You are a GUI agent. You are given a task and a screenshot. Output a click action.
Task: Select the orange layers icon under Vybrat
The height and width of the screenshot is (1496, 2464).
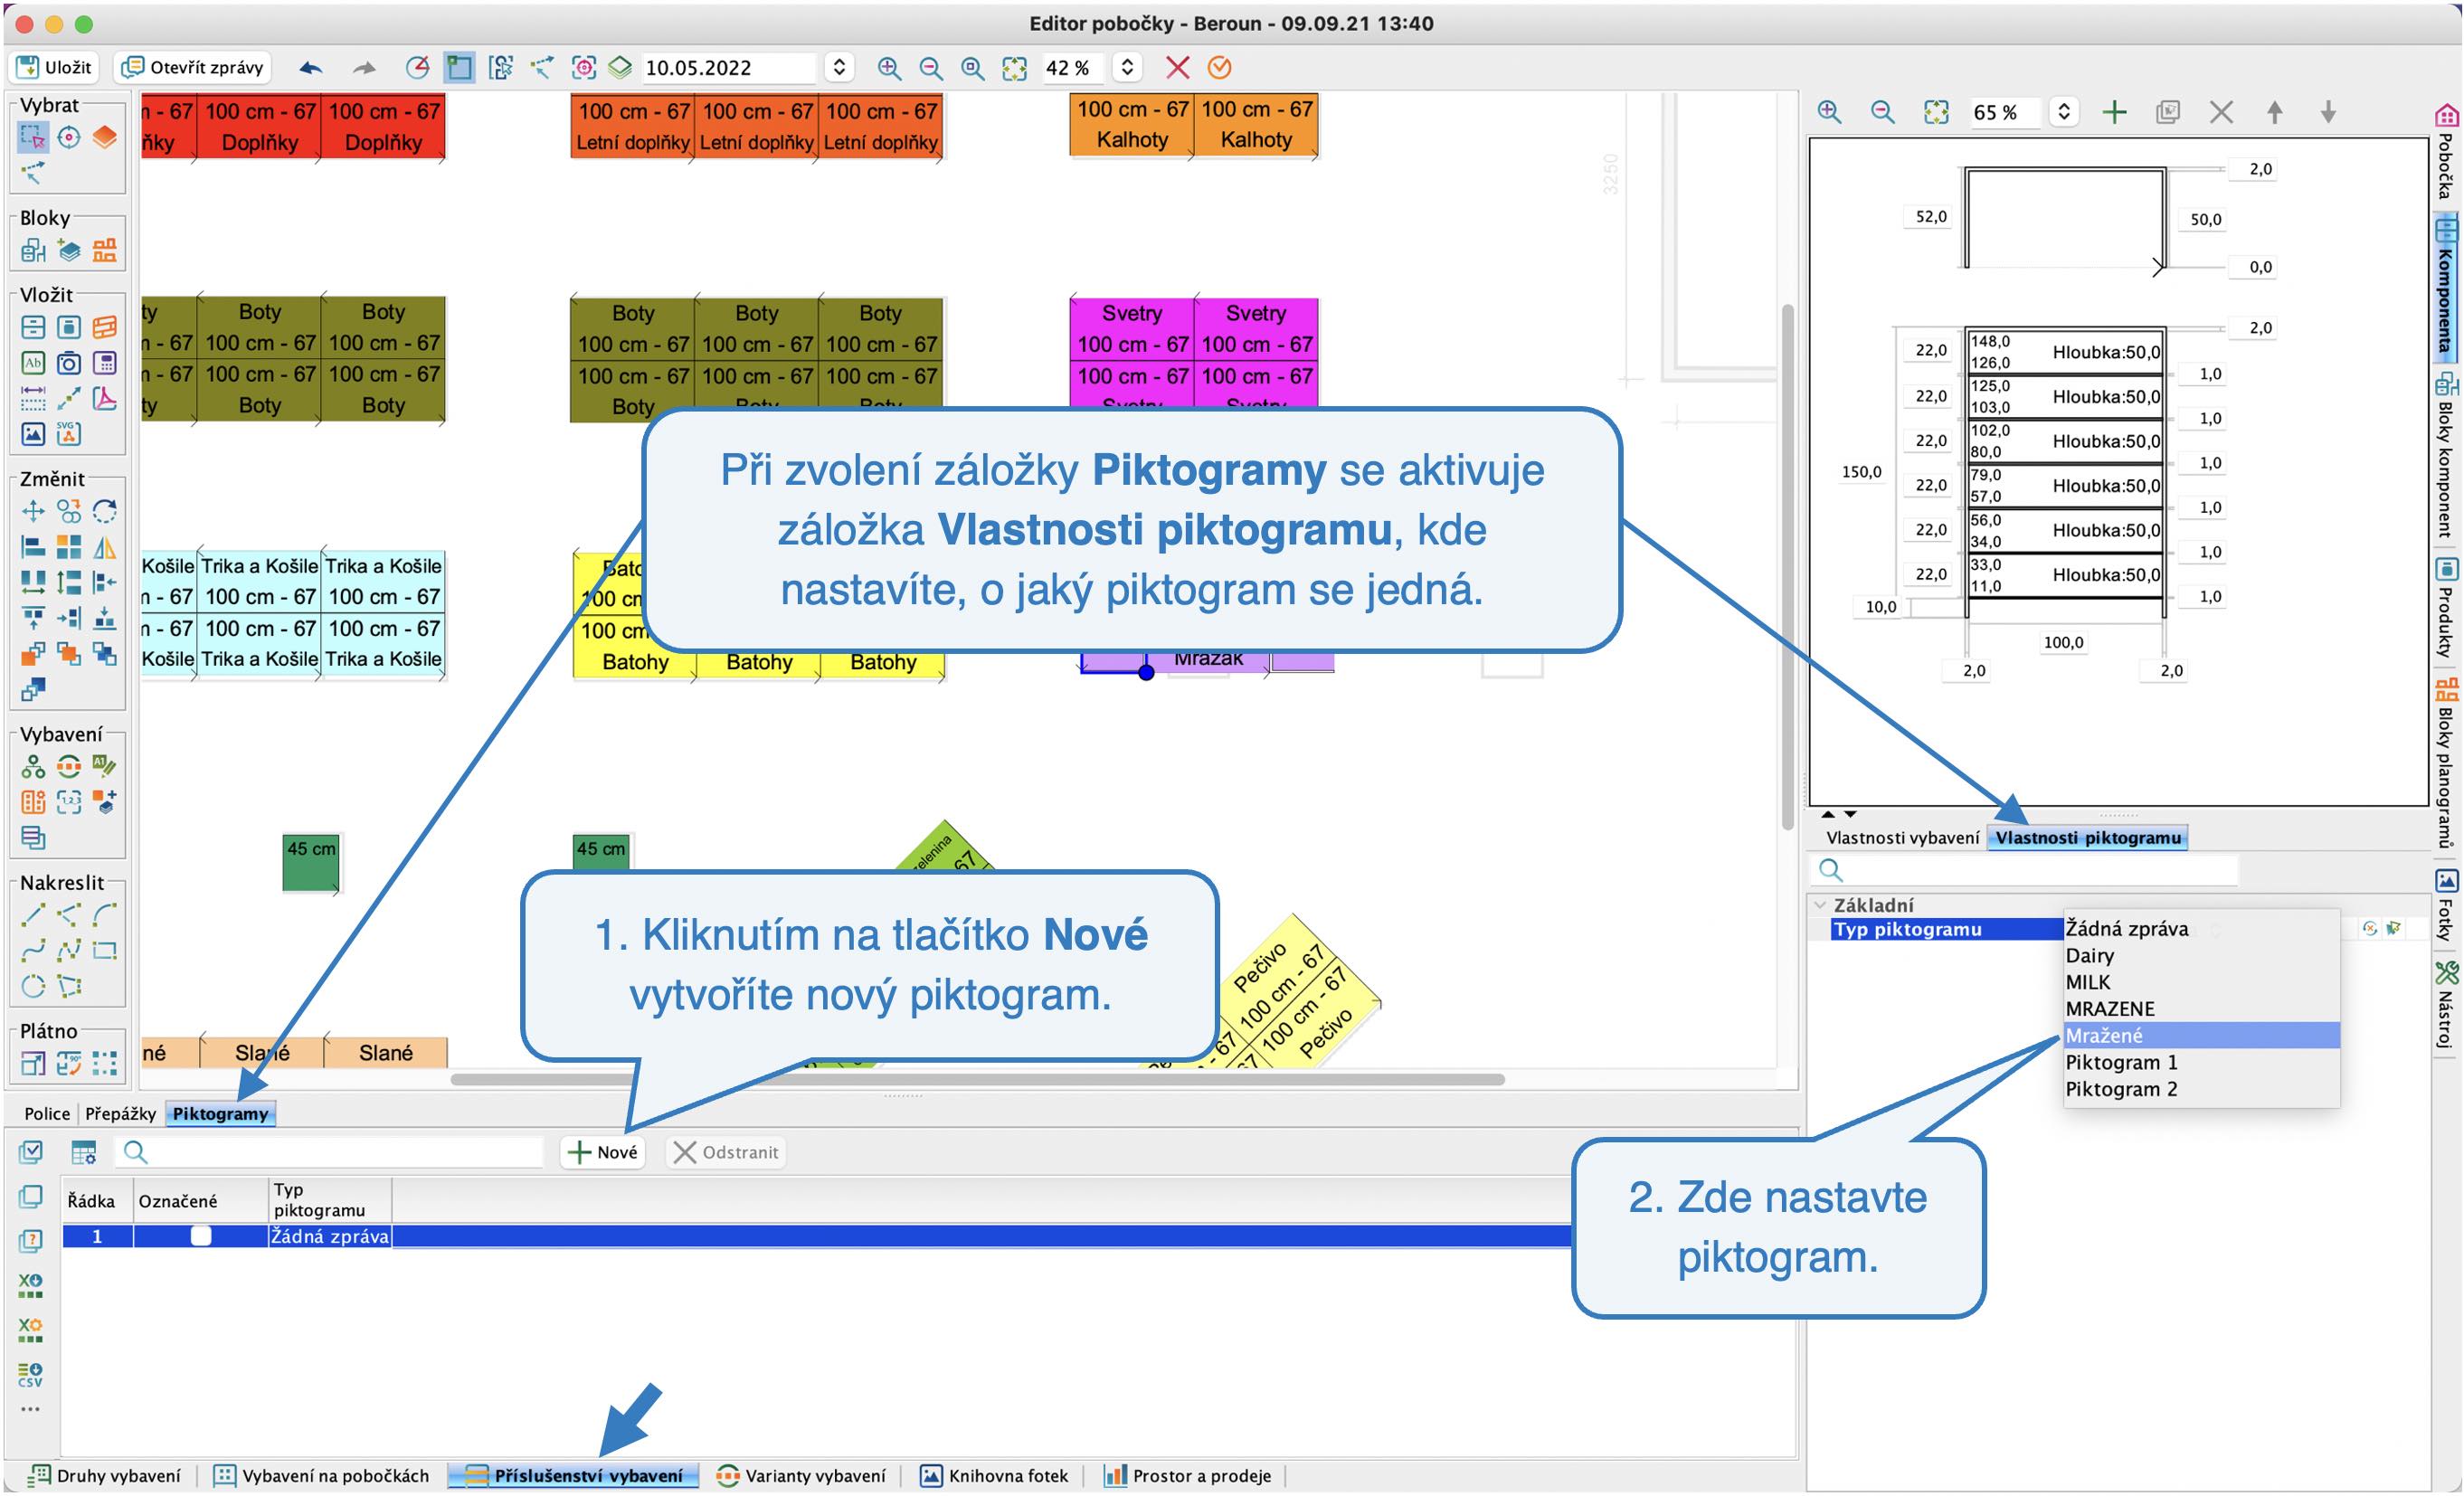(x=104, y=137)
